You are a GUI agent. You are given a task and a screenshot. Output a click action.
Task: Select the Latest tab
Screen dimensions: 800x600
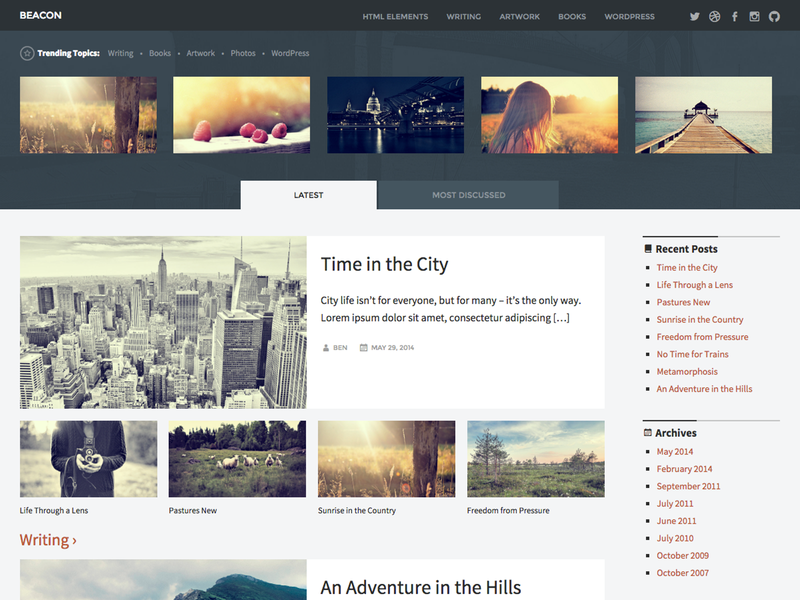[x=308, y=195]
